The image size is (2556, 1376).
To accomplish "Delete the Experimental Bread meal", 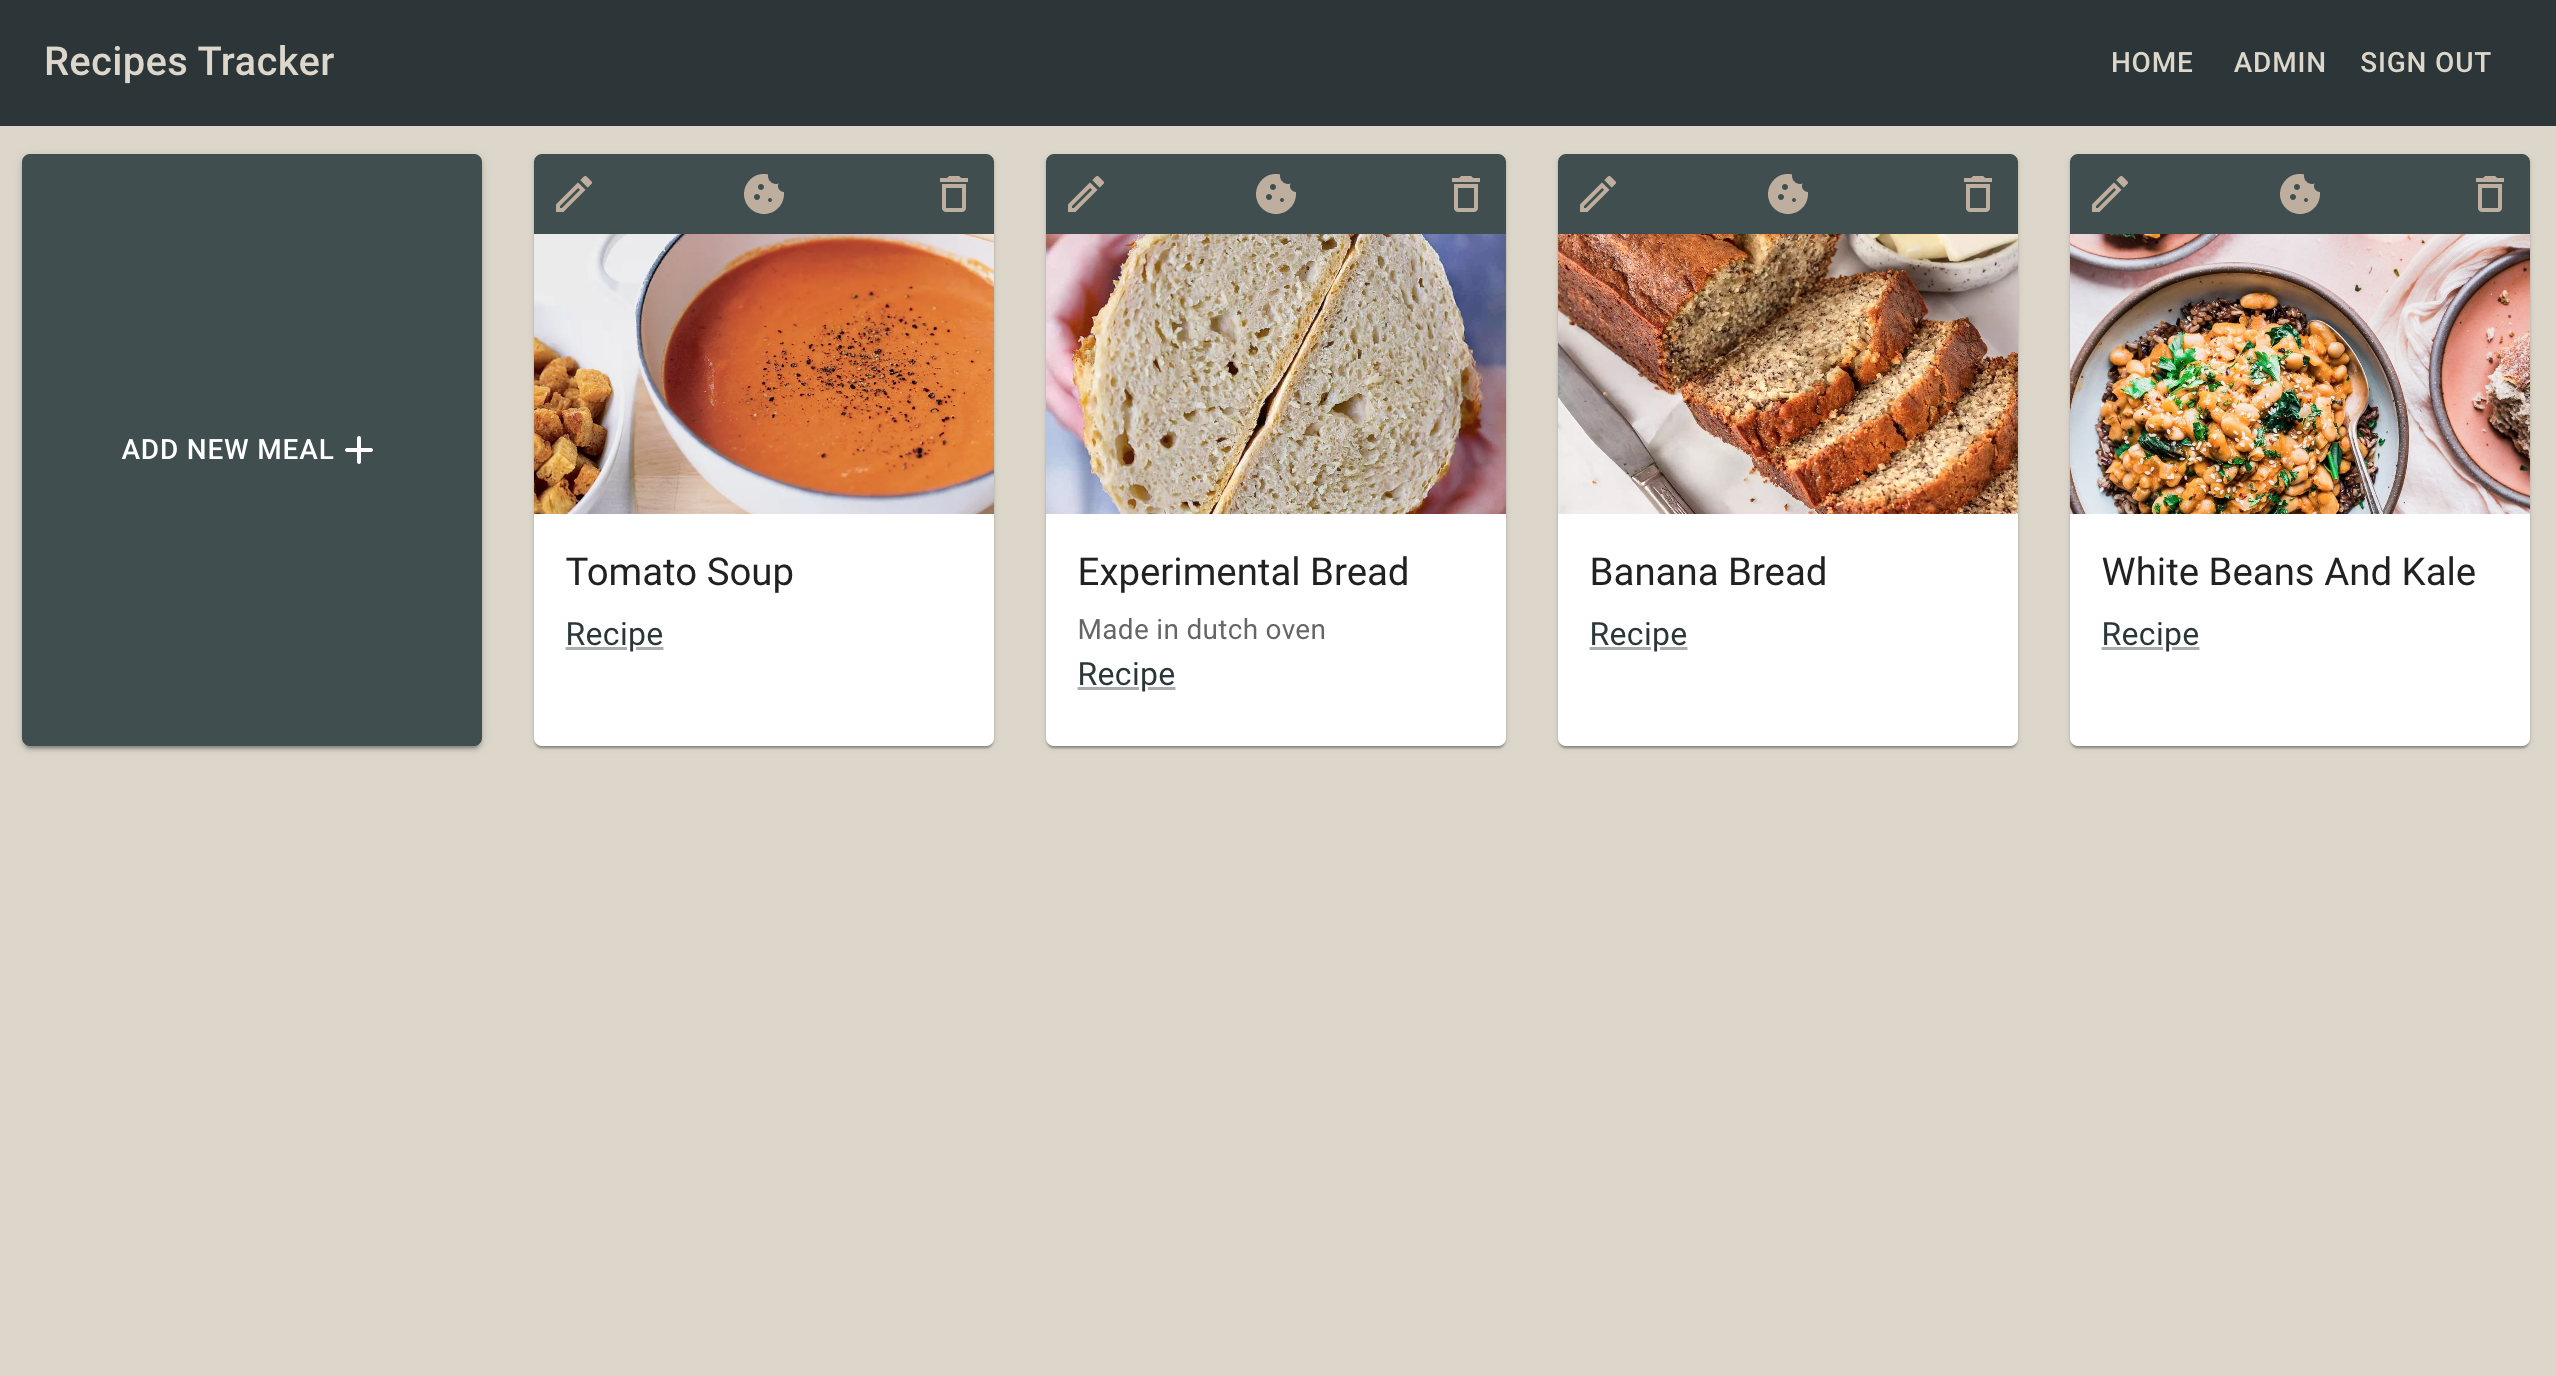I will tap(1463, 193).
